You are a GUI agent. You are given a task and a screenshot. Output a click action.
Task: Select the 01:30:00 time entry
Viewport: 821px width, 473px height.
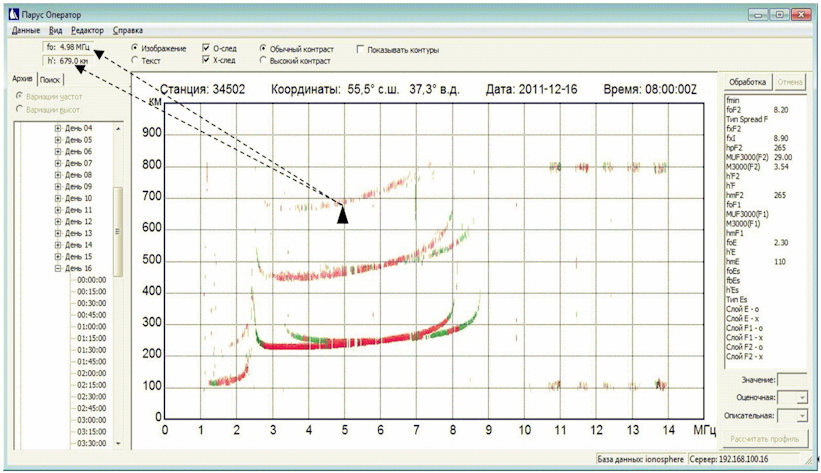(92, 350)
